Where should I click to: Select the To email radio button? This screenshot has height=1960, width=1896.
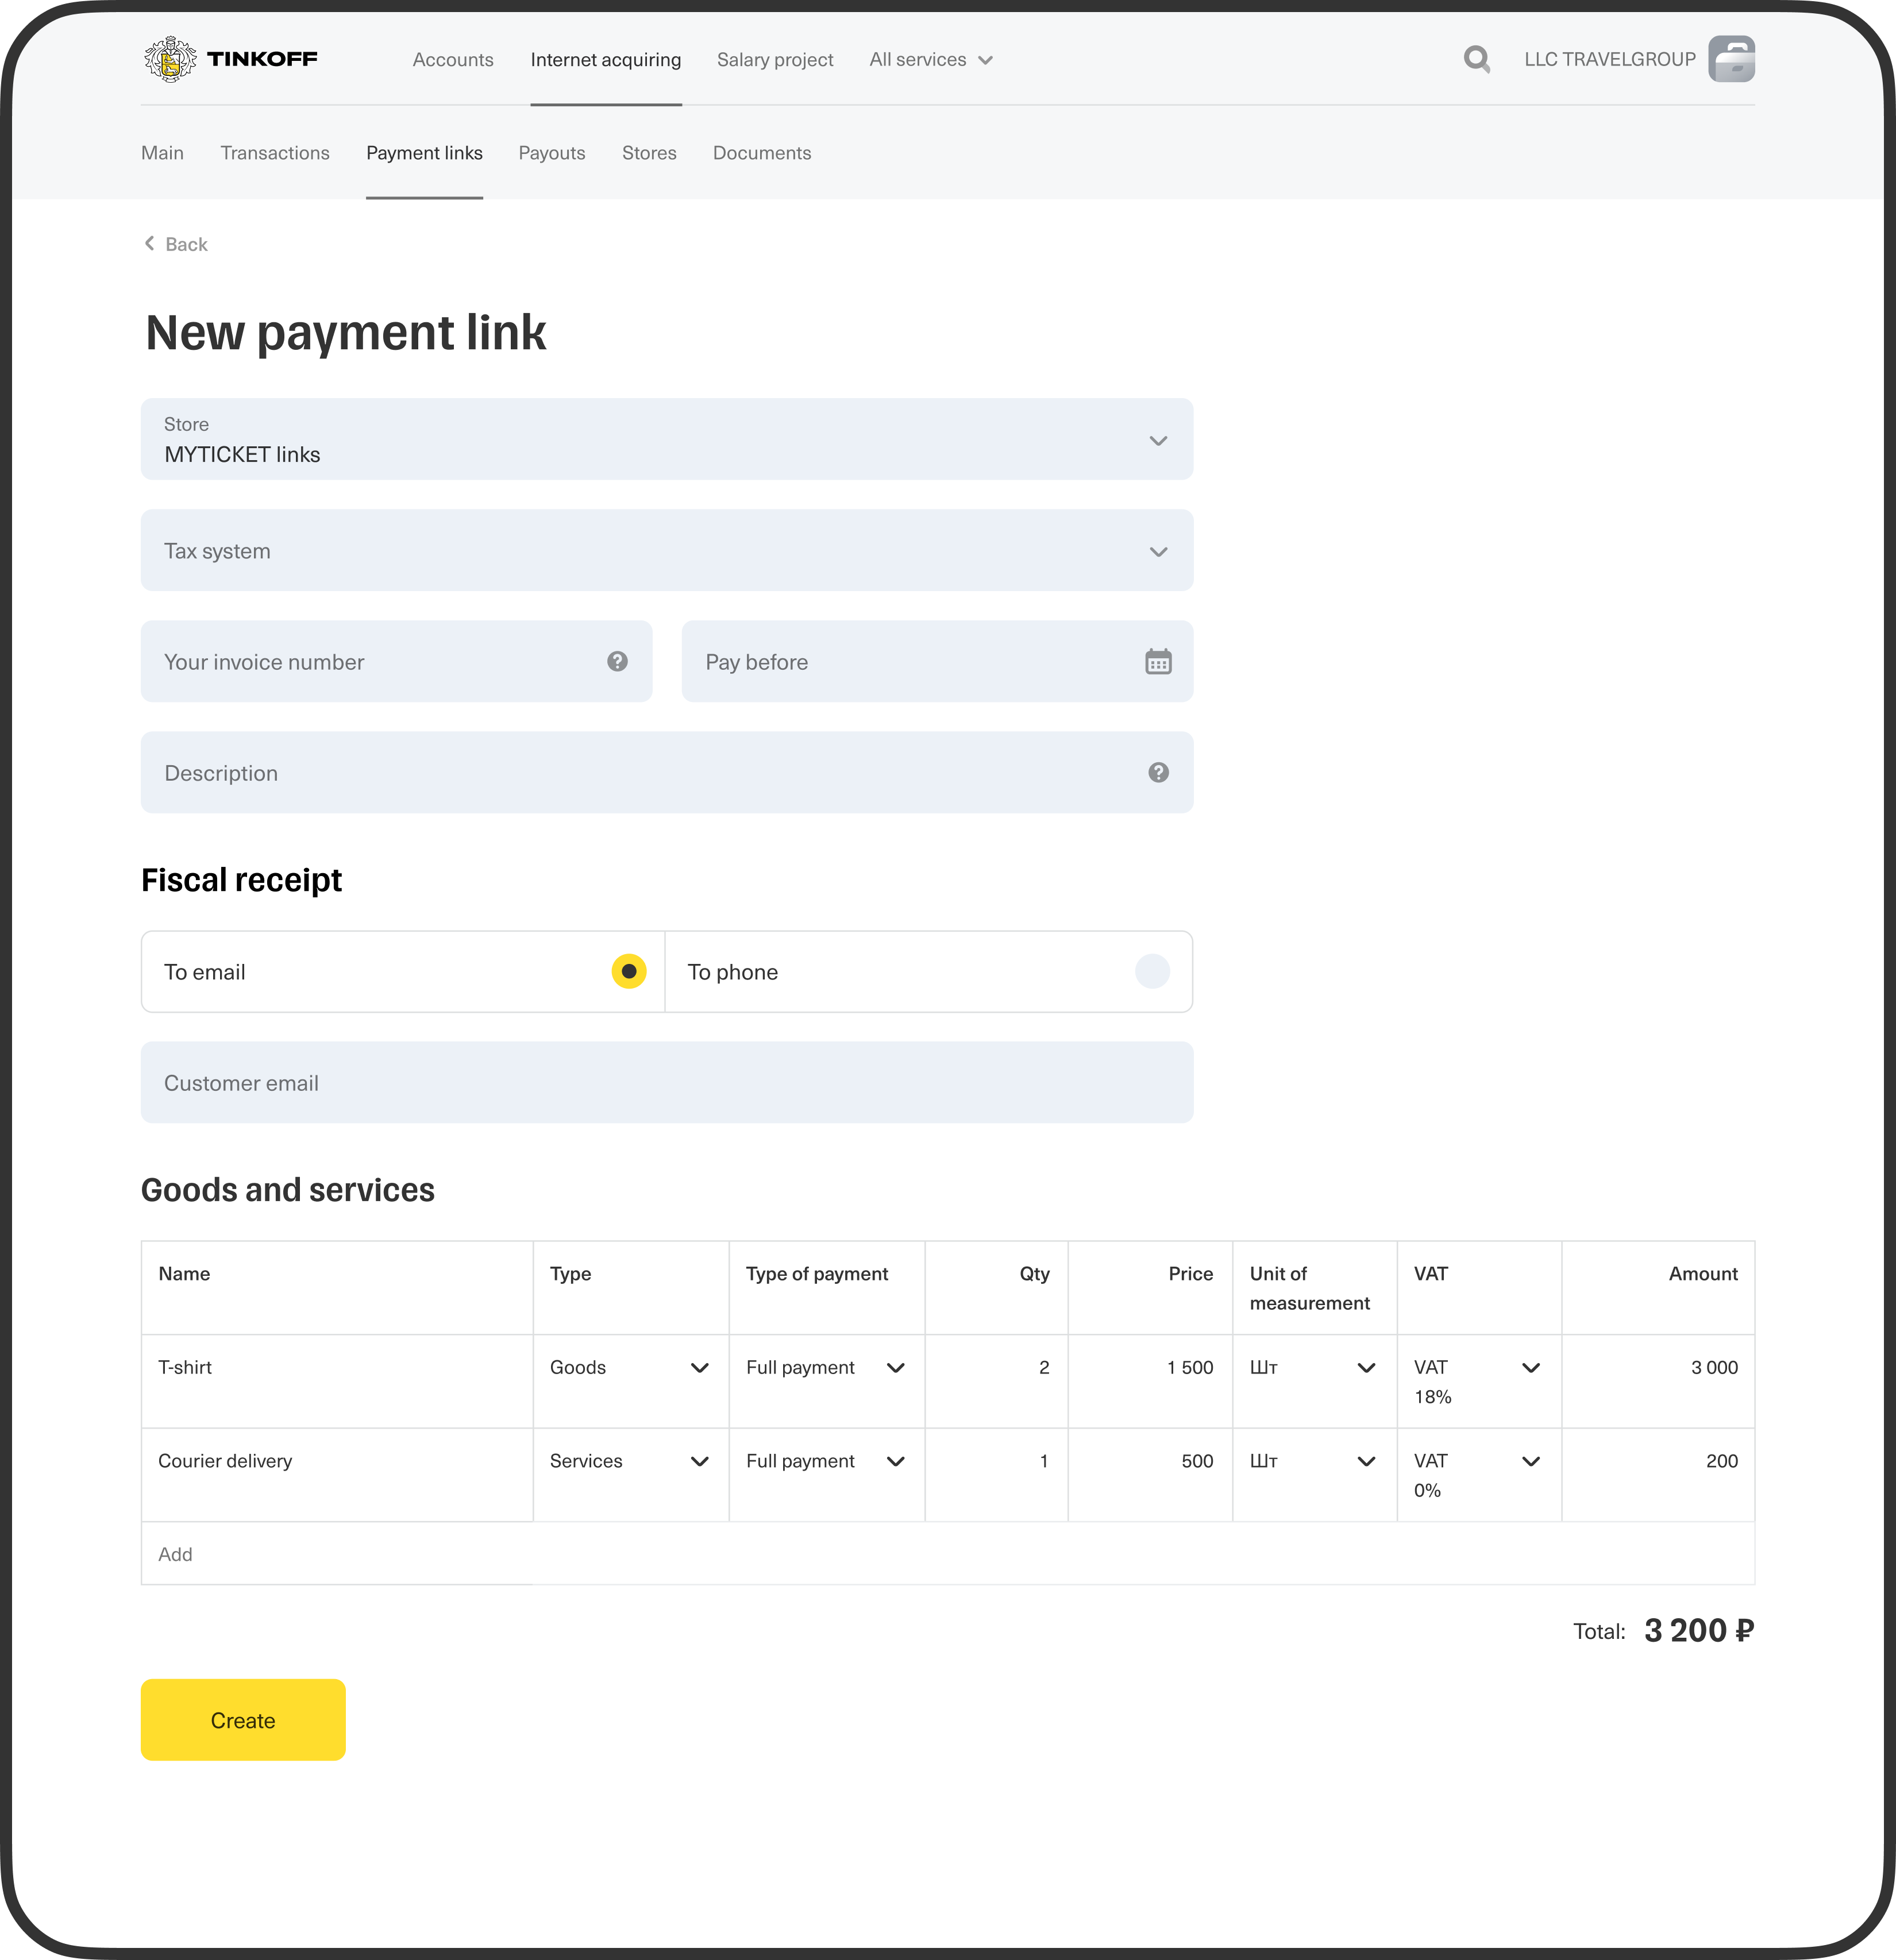pos(629,971)
